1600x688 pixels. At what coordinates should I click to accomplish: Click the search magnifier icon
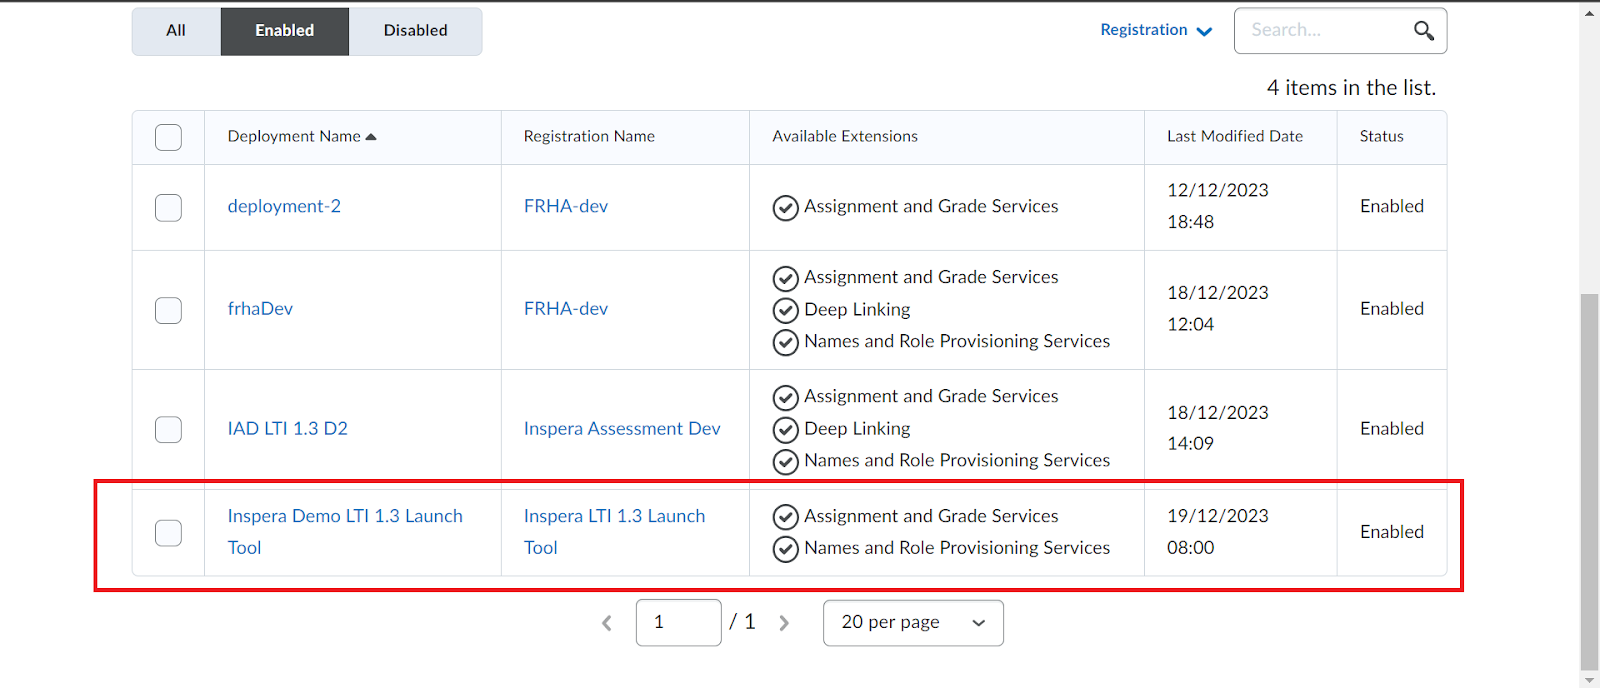(1424, 31)
